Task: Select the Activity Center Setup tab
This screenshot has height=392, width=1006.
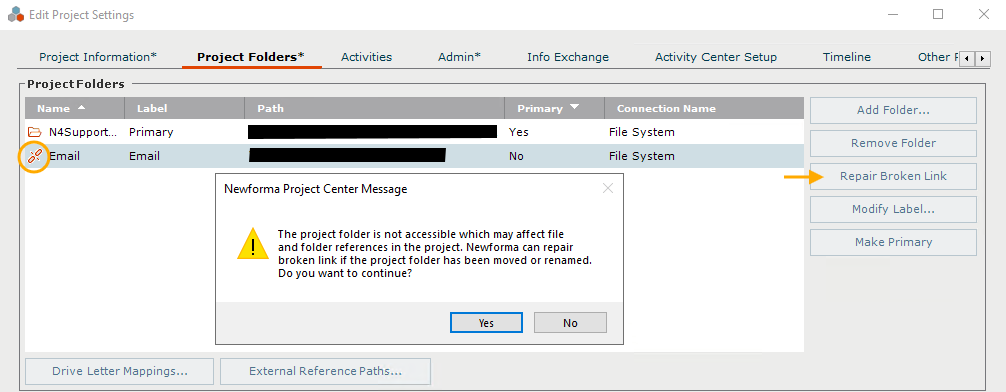Action: tap(716, 57)
